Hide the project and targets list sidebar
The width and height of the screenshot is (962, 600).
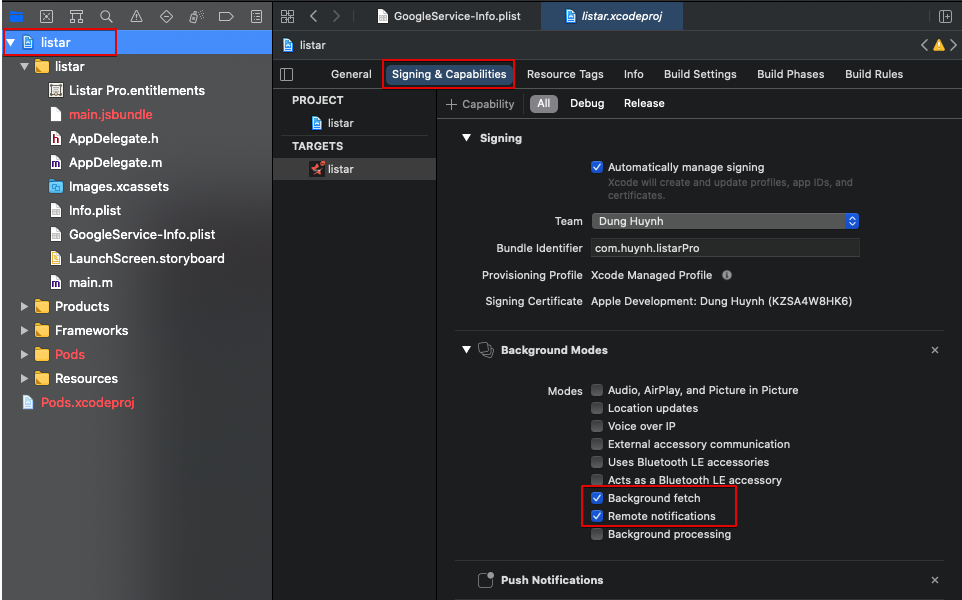click(287, 74)
